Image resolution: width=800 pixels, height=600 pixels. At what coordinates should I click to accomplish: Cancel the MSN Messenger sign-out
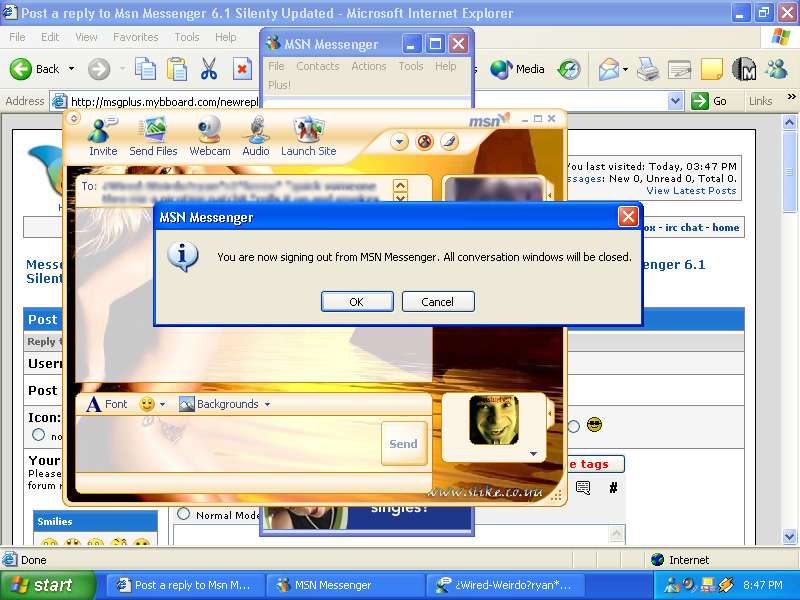[437, 301]
